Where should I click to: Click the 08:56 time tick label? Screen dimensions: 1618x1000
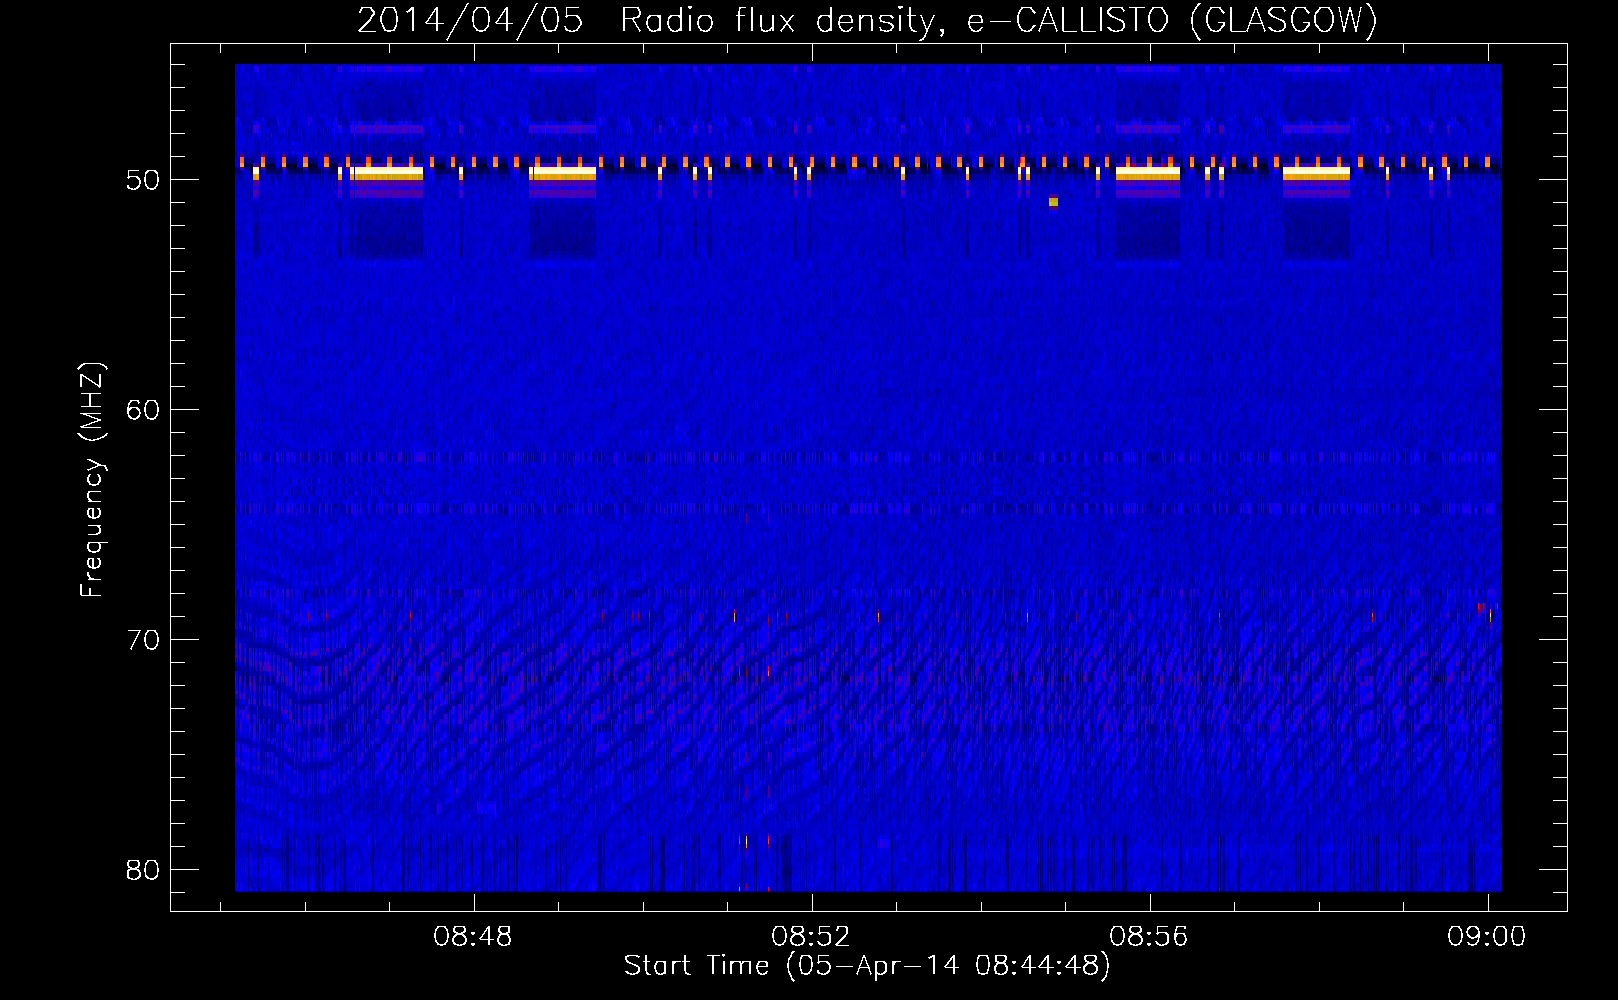click(x=1149, y=936)
